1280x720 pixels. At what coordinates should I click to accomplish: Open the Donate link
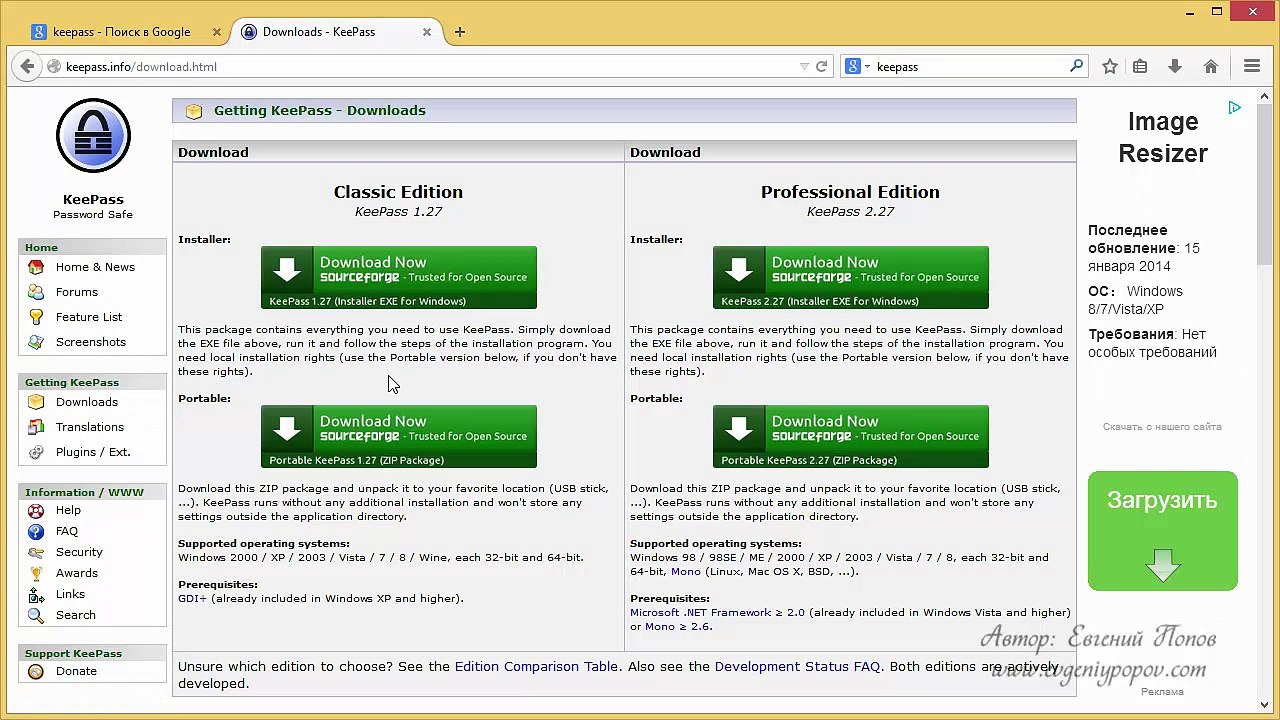tap(76, 671)
